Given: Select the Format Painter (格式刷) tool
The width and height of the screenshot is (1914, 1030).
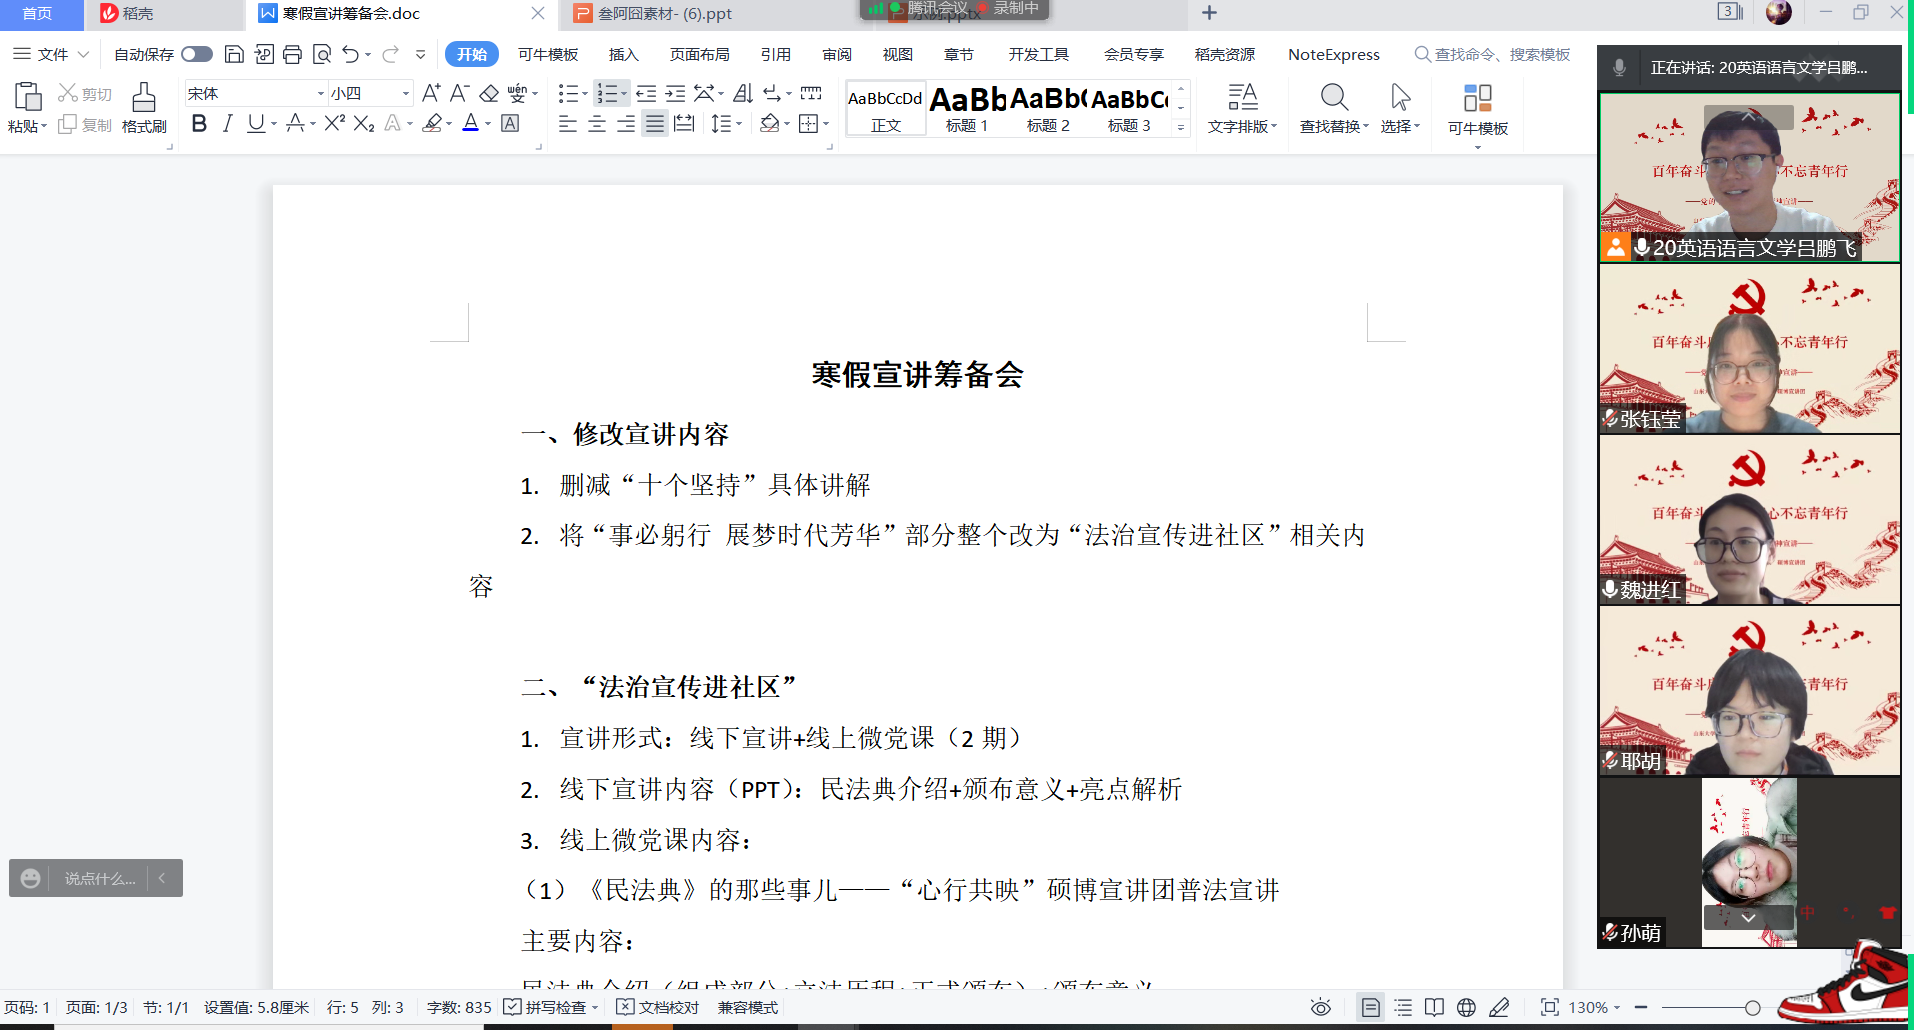Looking at the screenshot, I should (144, 108).
